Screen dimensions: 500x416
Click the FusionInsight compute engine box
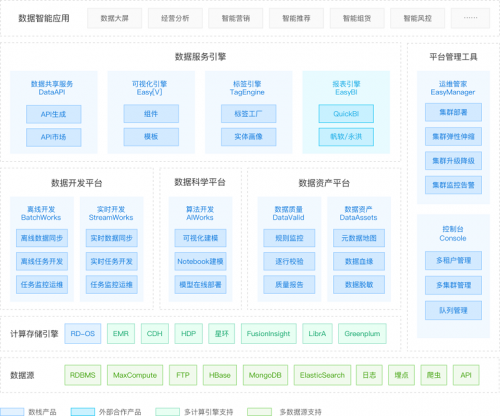(x=269, y=333)
